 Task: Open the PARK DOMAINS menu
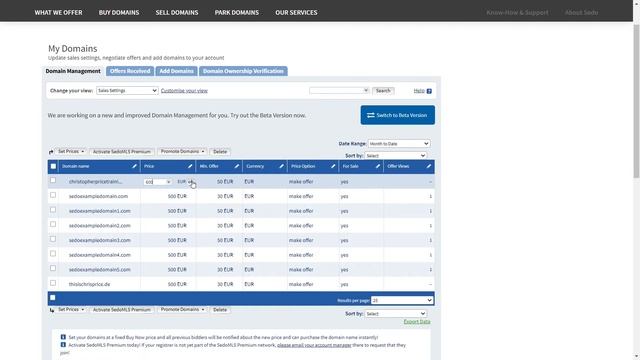pyautogui.click(x=237, y=13)
